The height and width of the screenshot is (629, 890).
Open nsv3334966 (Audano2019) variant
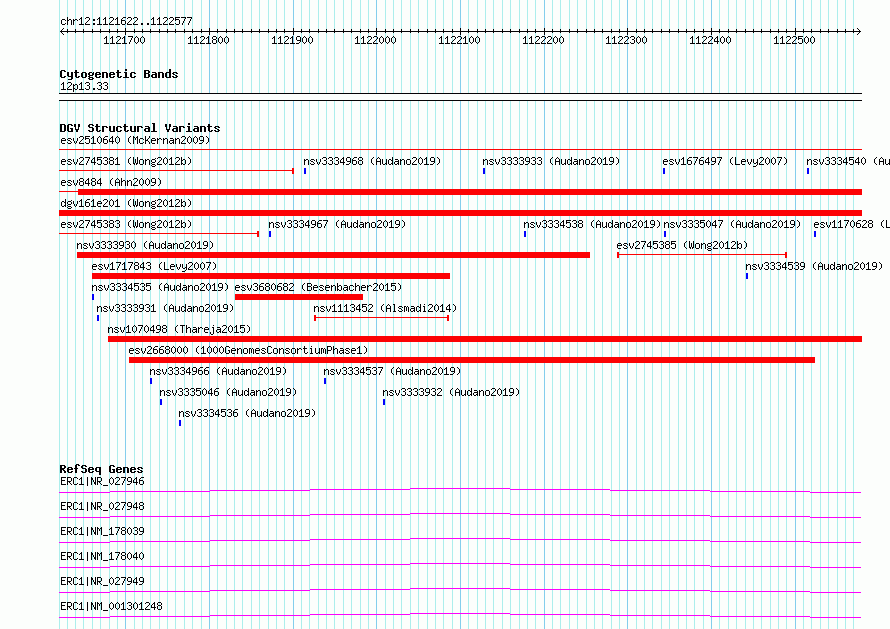tap(218, 371)
